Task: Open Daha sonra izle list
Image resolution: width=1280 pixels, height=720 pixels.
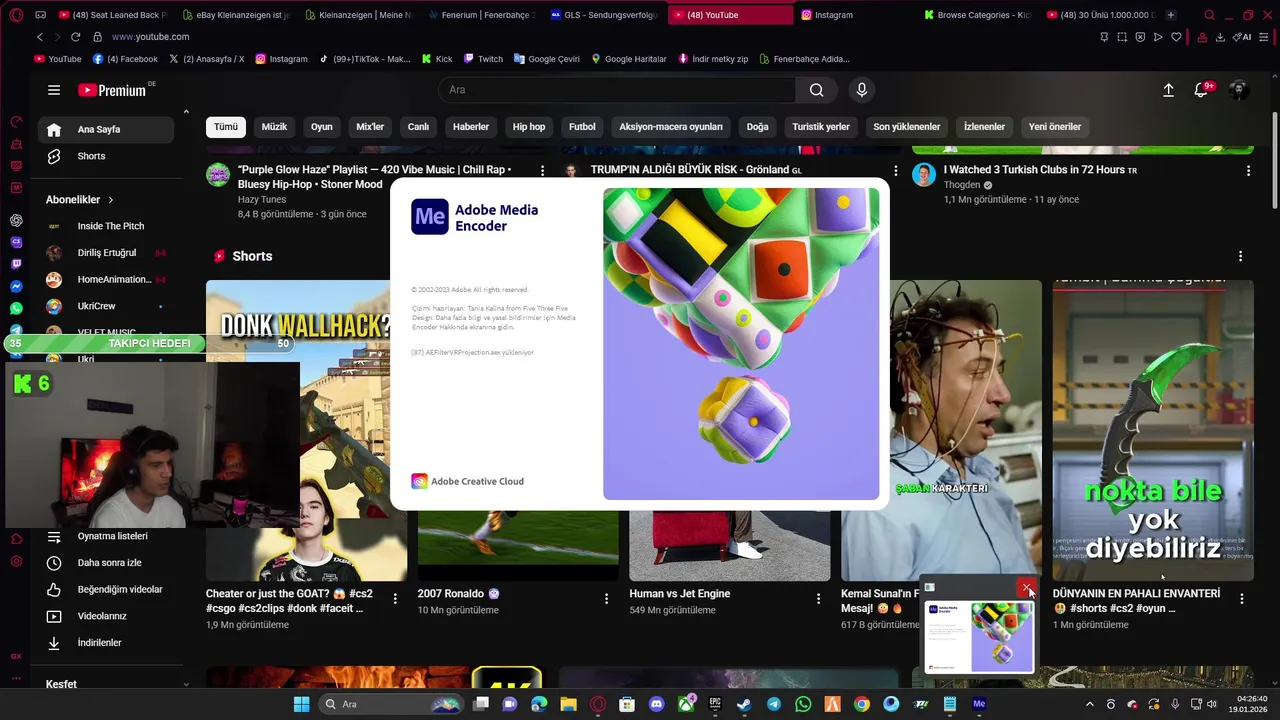Action: (106, 563)
